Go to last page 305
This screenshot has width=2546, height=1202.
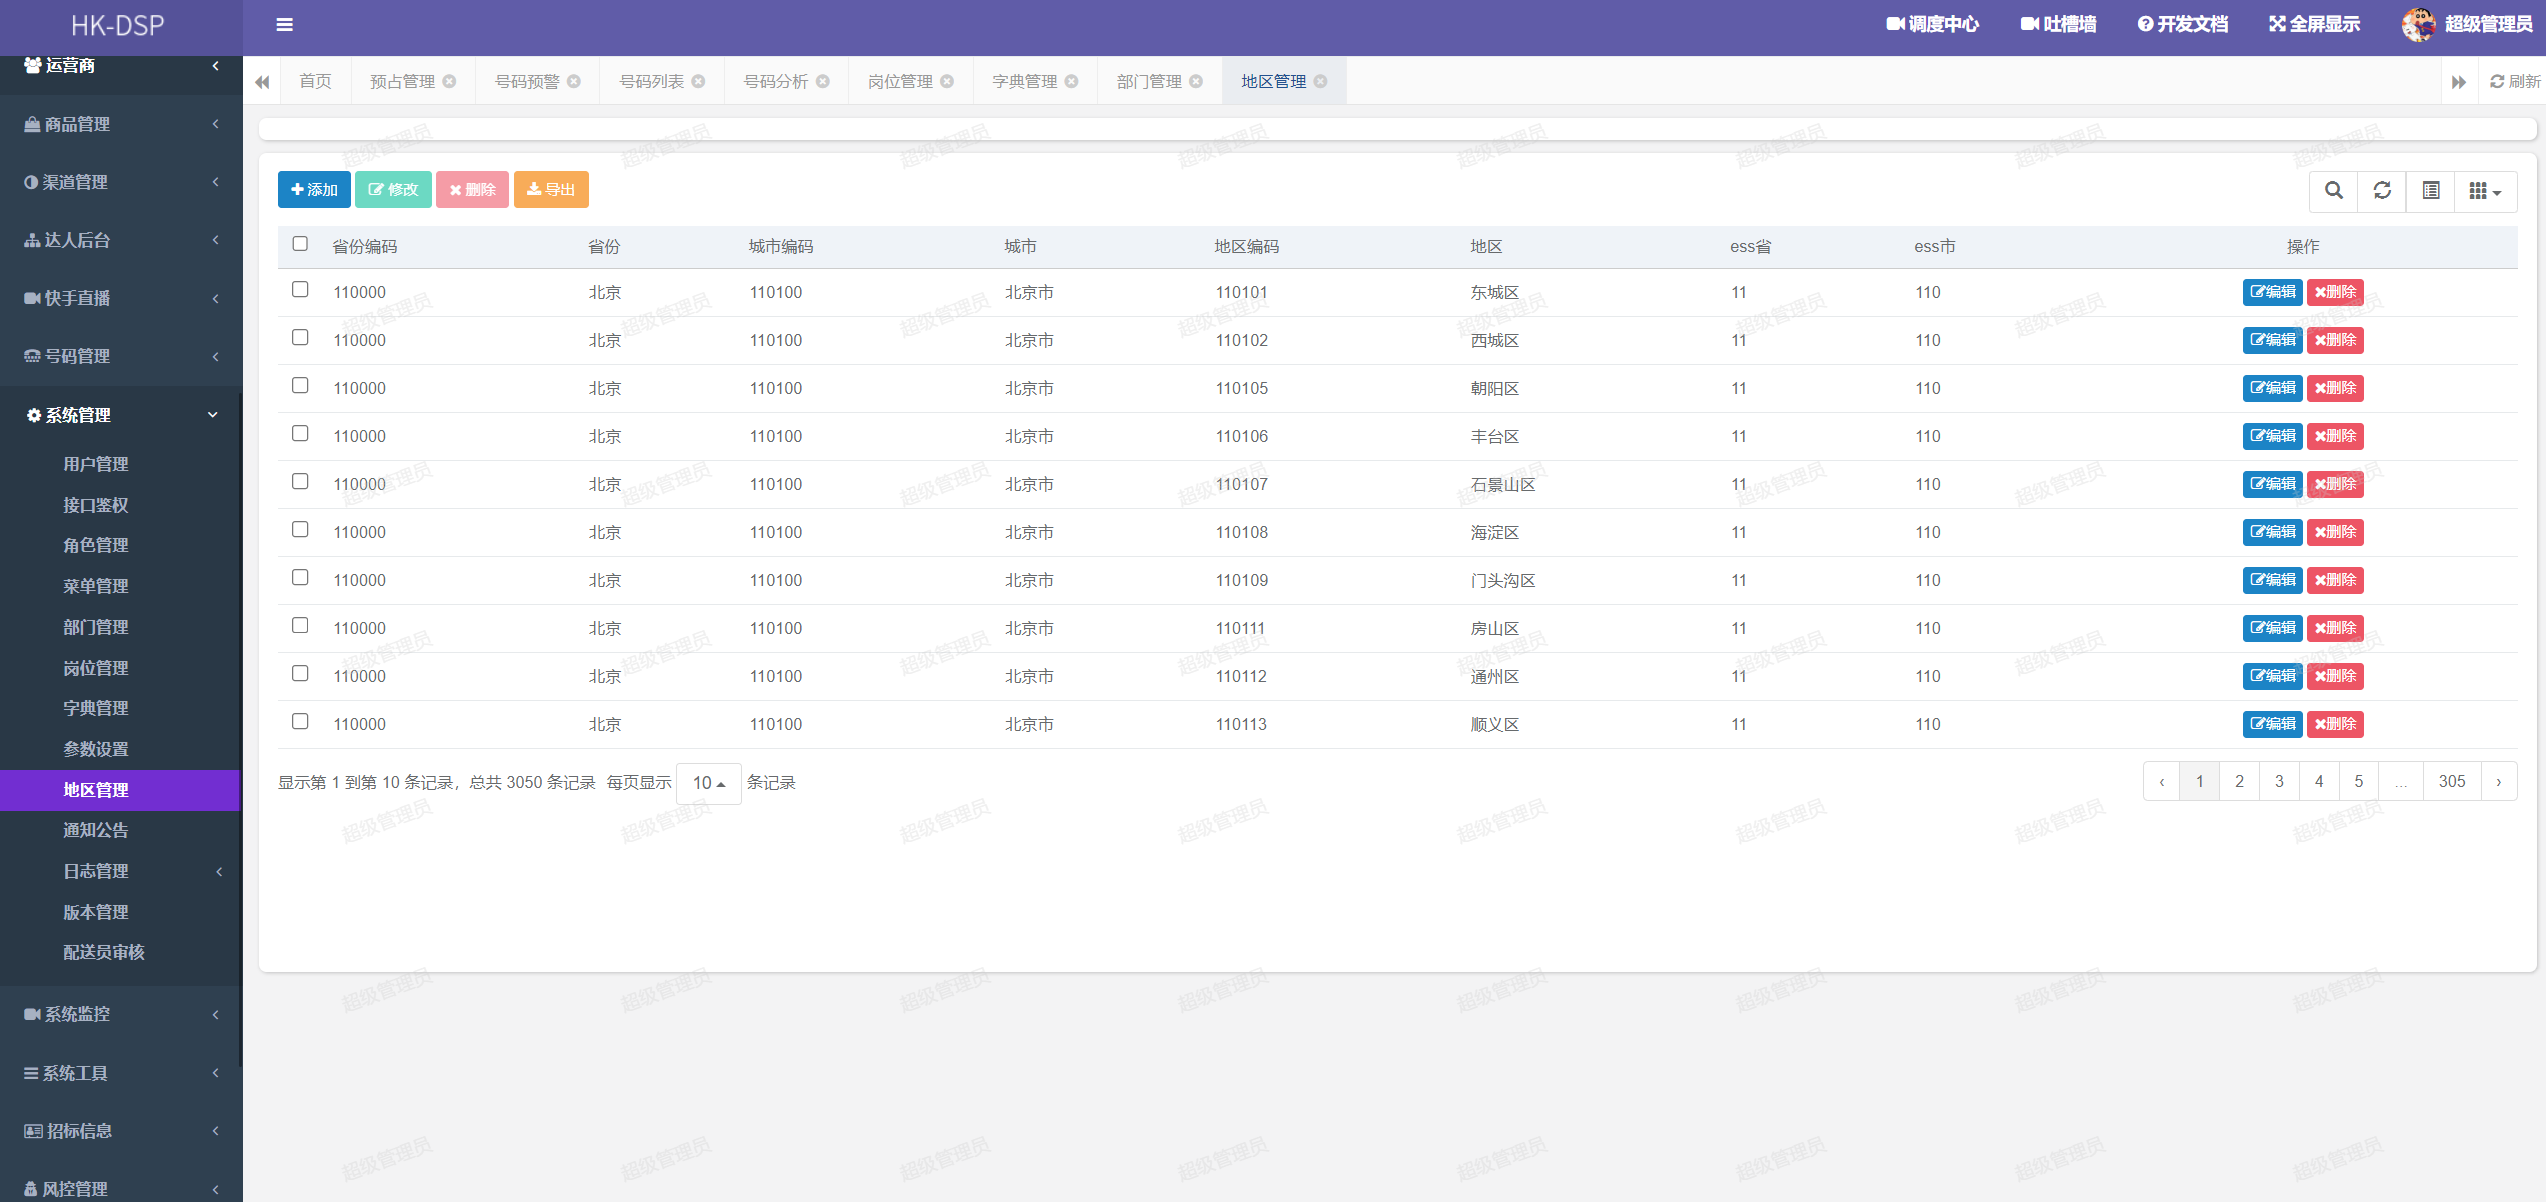click(2452, 781)
